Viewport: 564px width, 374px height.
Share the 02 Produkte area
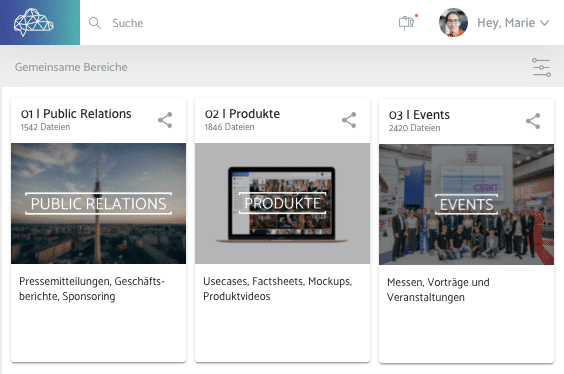click(349, 120)
